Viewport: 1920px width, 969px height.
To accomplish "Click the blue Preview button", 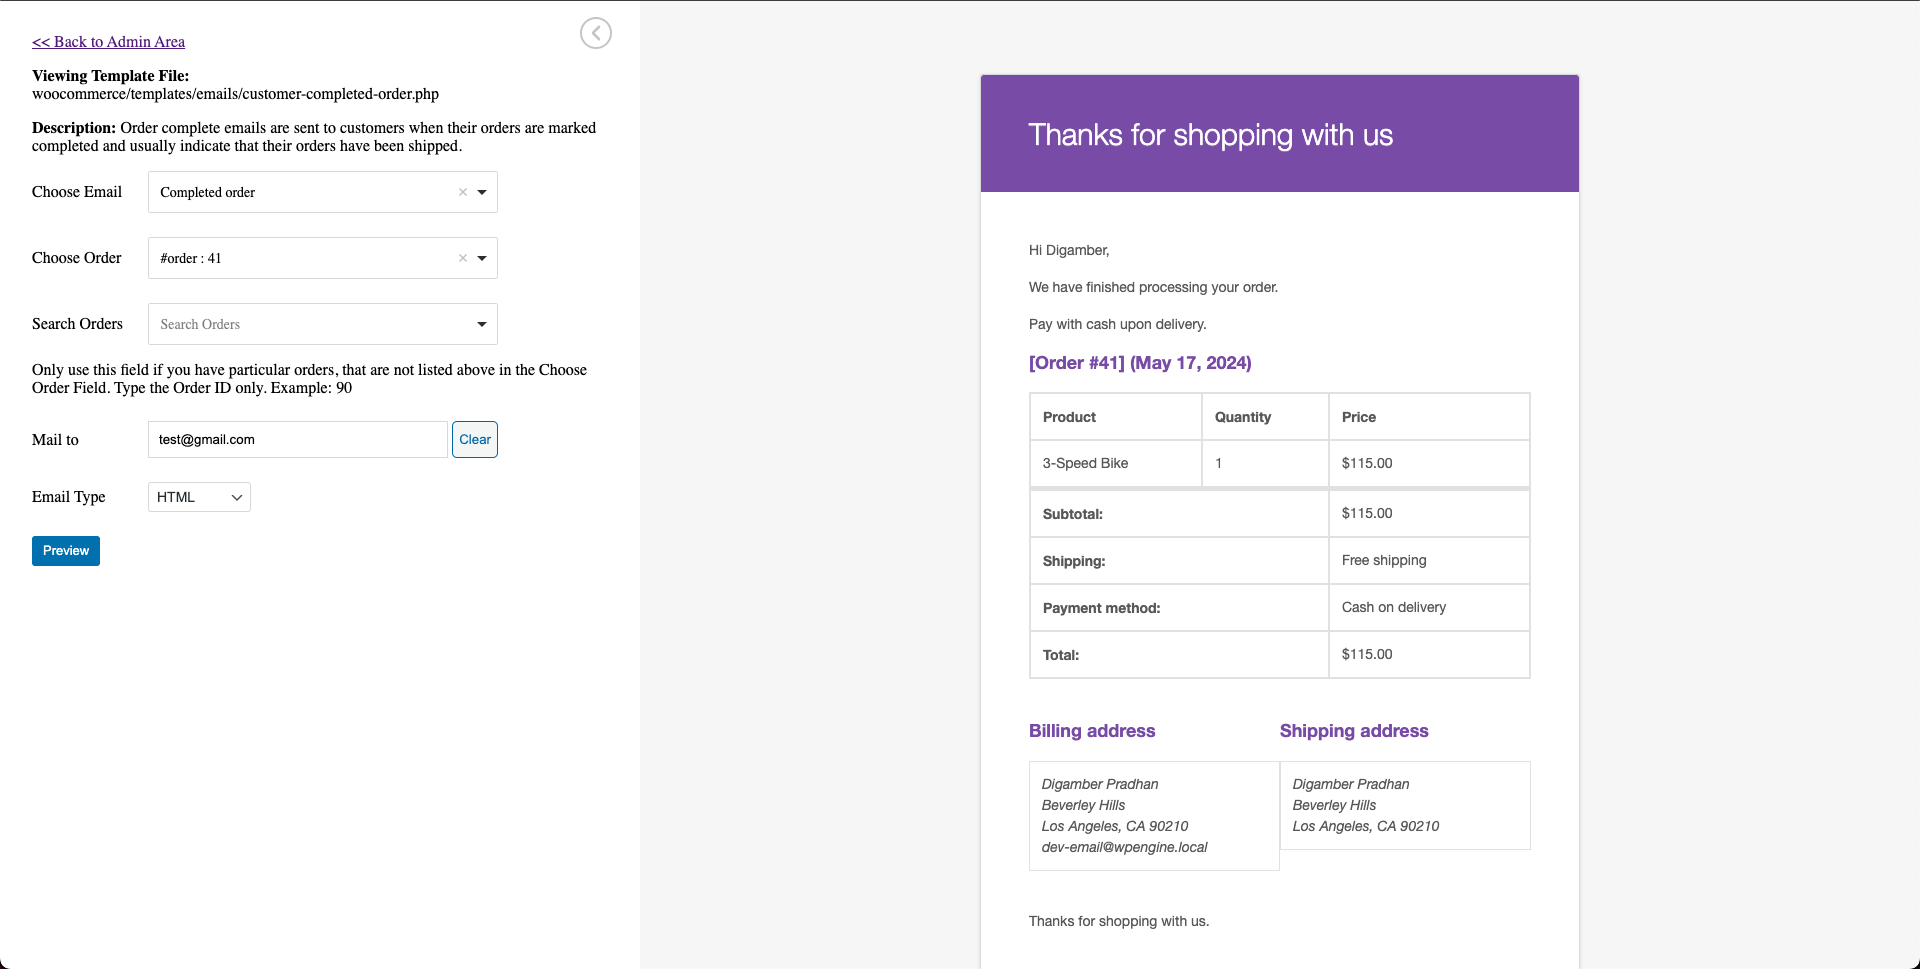I will [66, 551].
